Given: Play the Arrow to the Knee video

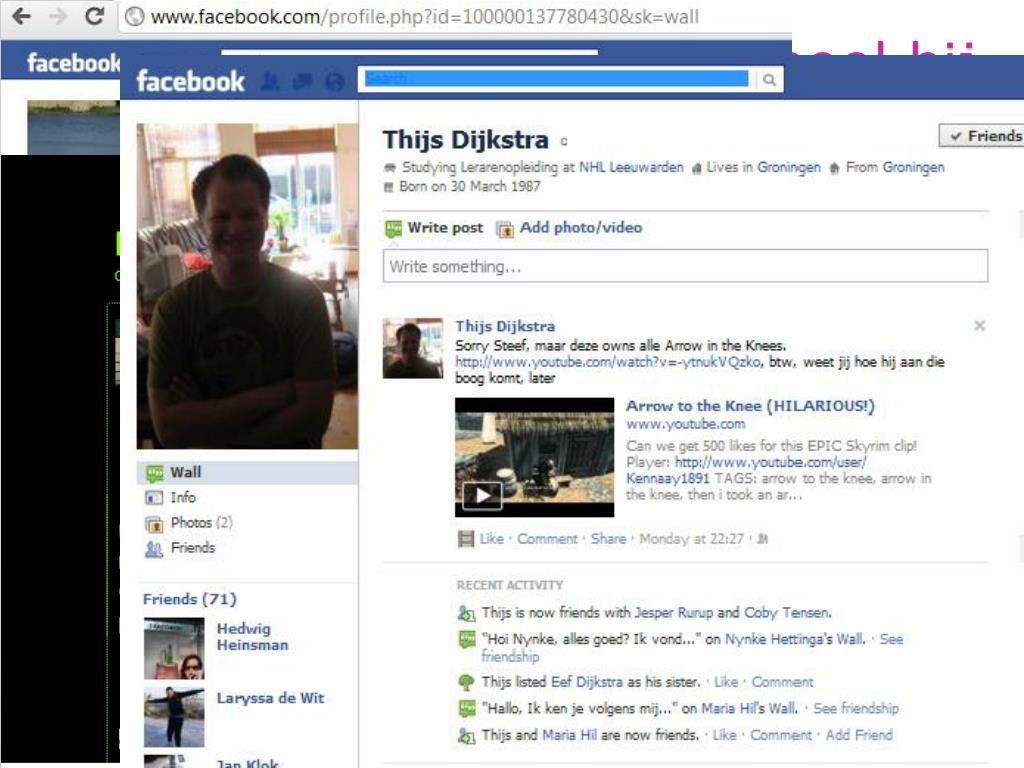Looking at the screenshot, I should [x=481, y=496].
